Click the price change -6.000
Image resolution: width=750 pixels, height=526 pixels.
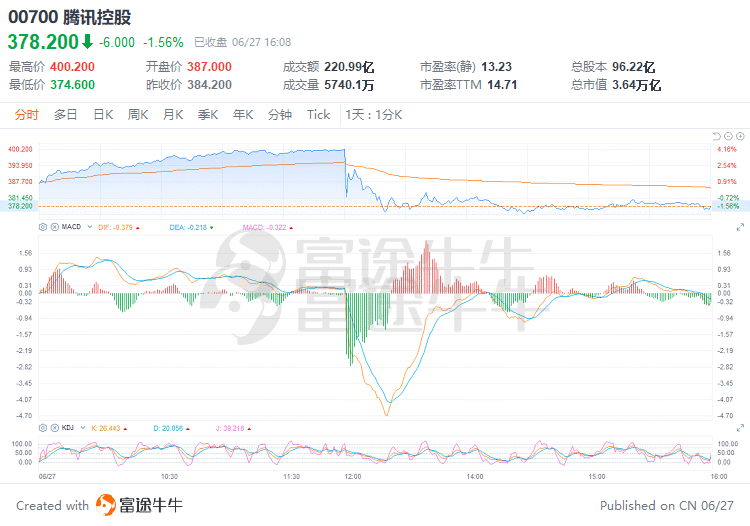click(x=117, y=43)
